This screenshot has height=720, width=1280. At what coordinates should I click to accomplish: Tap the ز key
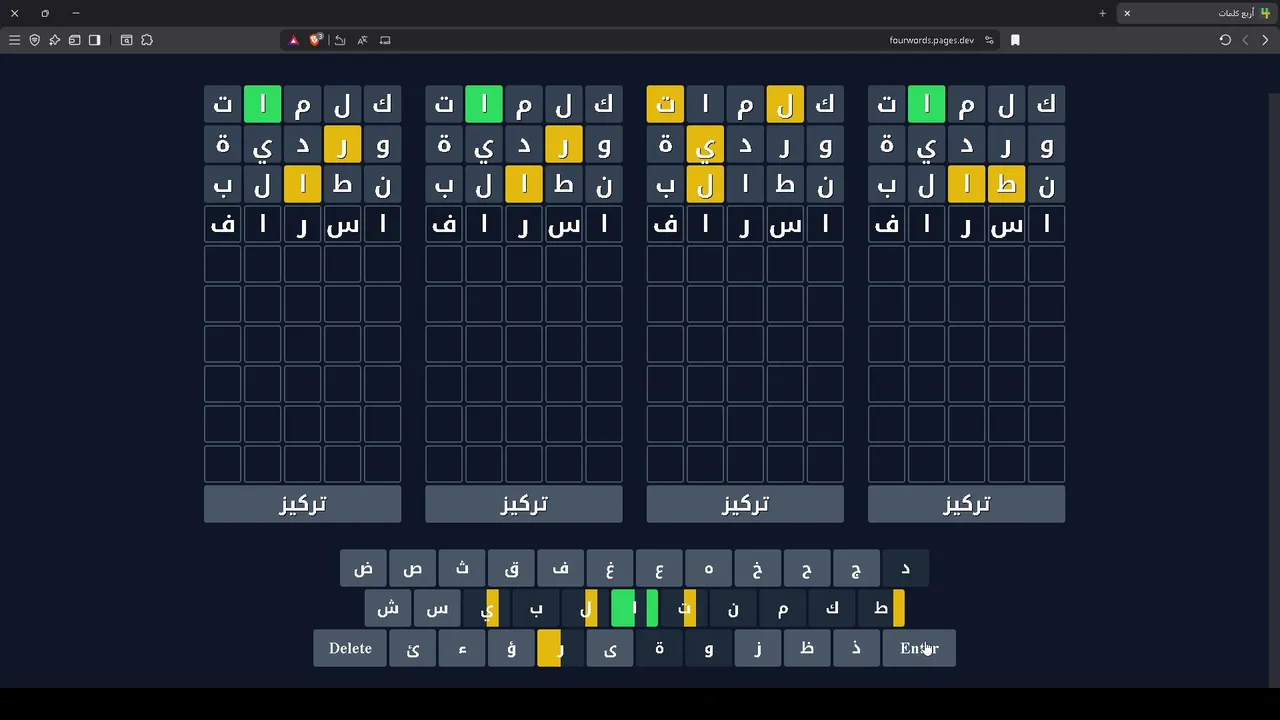[757, 648]
